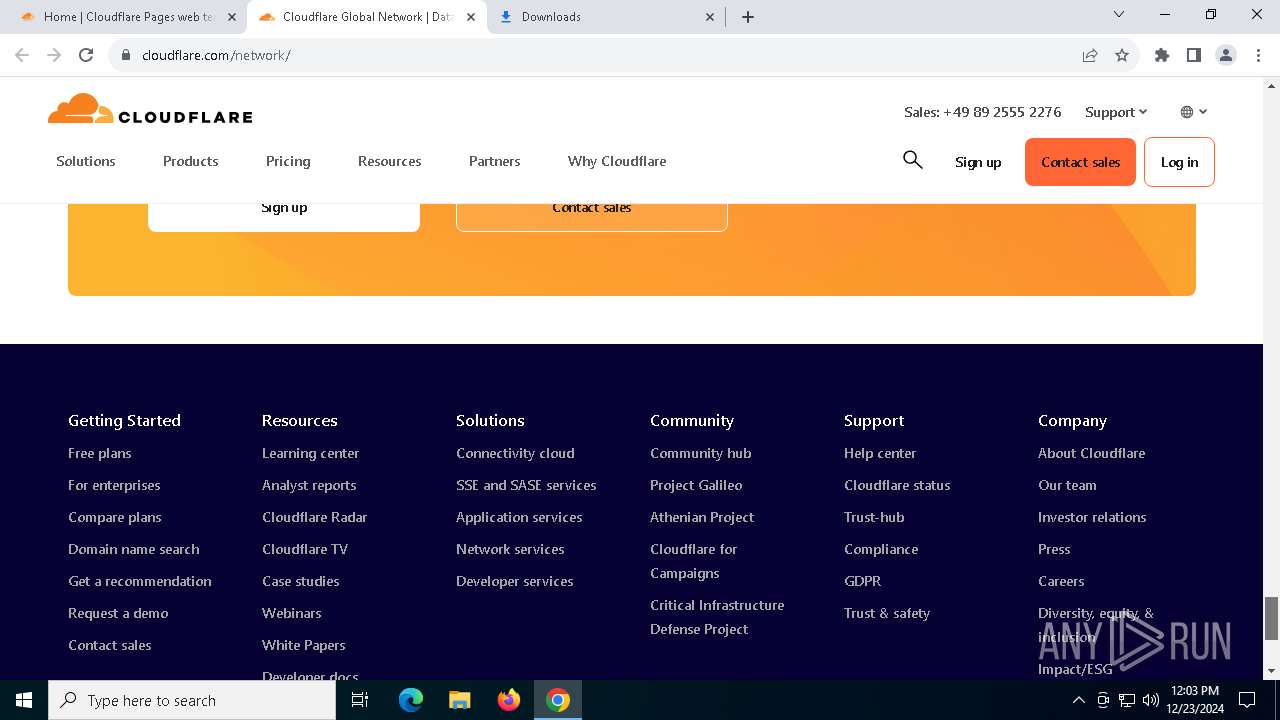1280x720 pixels.
Task: Click the scrollbar down arrow
Action: [x=1271, y=671]
